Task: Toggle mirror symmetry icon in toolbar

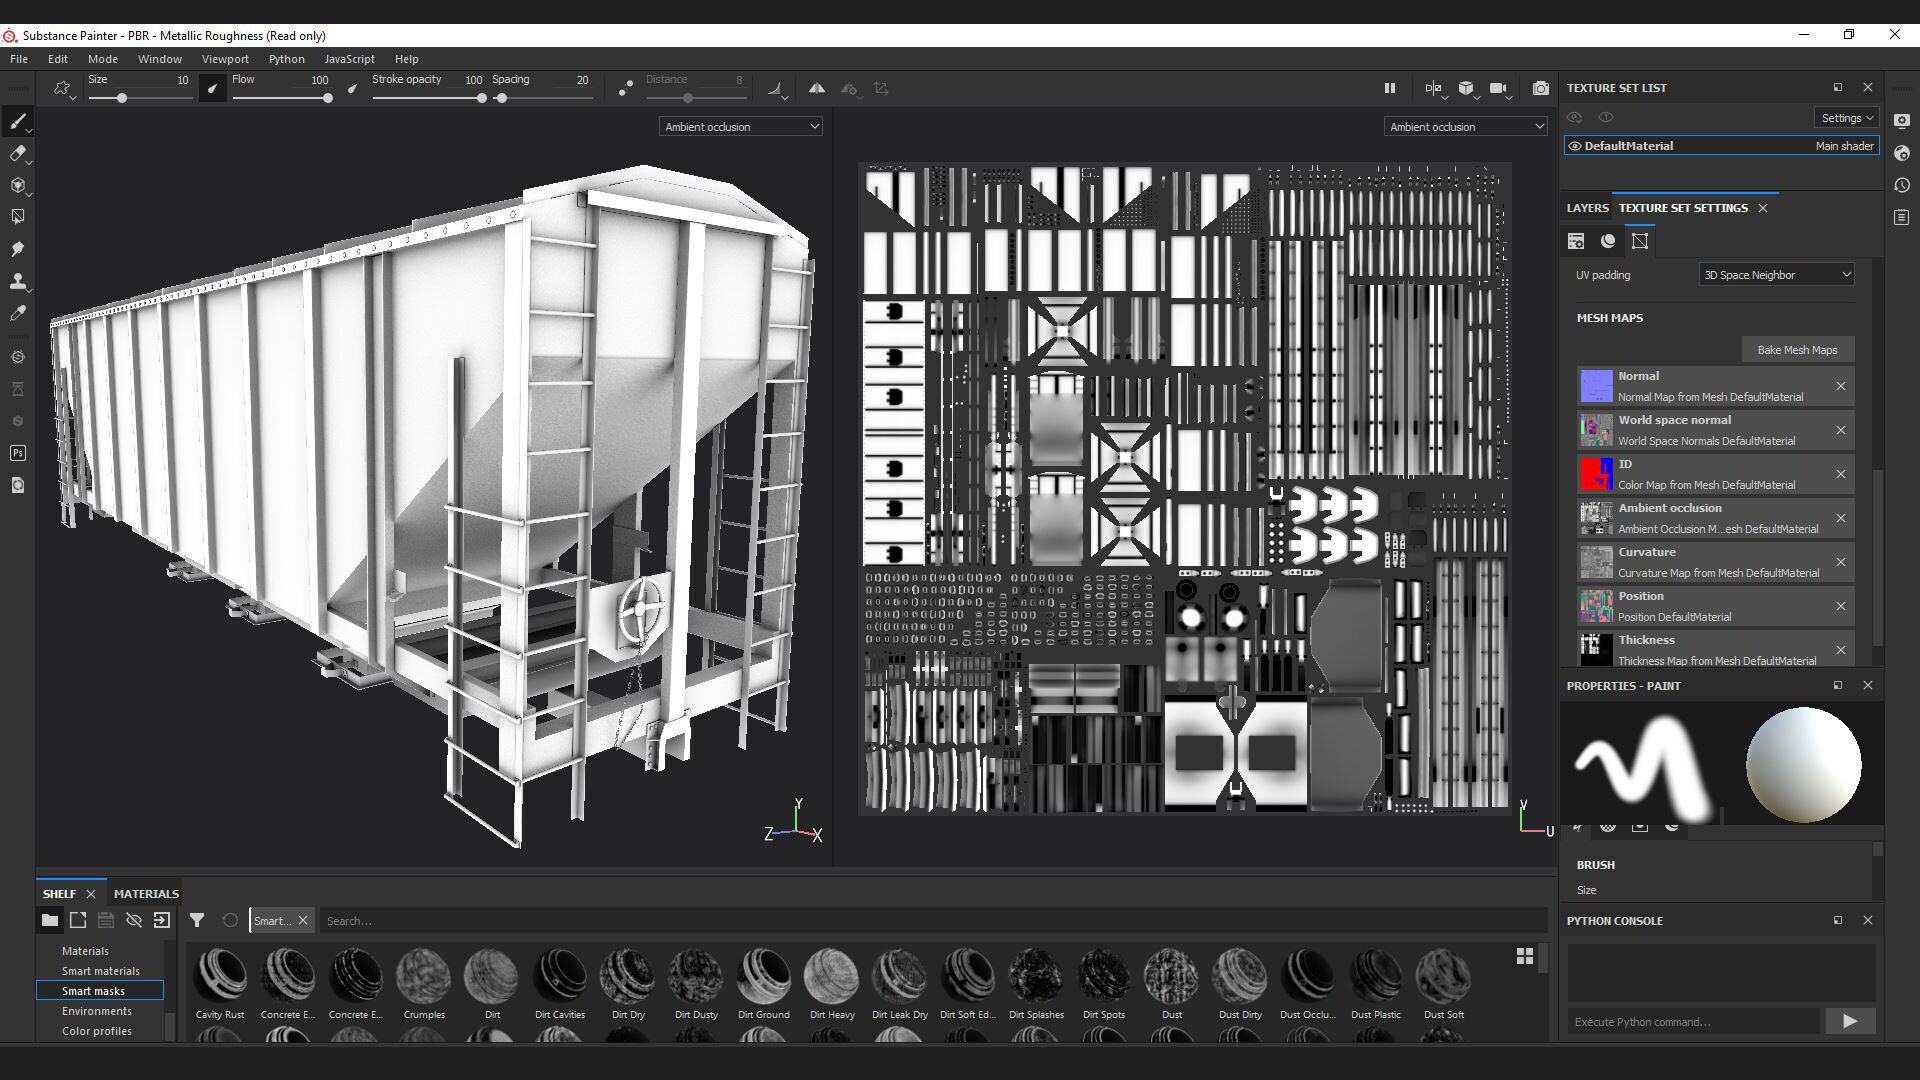Action: tap(817, 88)
